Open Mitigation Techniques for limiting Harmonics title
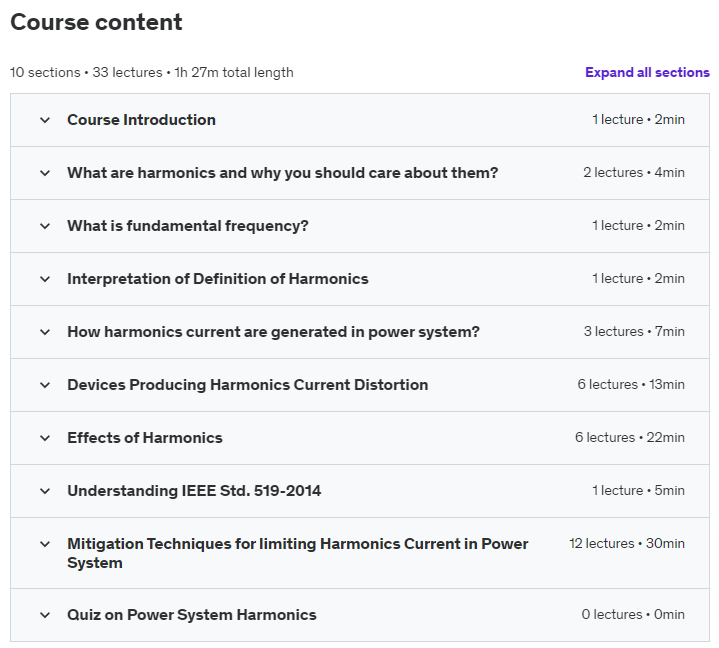Screen dimensions: 719x648 pos(298,553)
